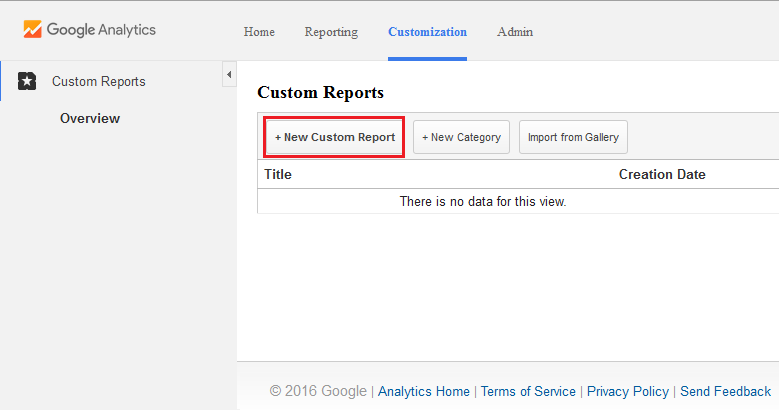The width and height of the screenshot is (779, 410).
Task: Click the '© 2016 Google' footer text
Action: point(318,391)
